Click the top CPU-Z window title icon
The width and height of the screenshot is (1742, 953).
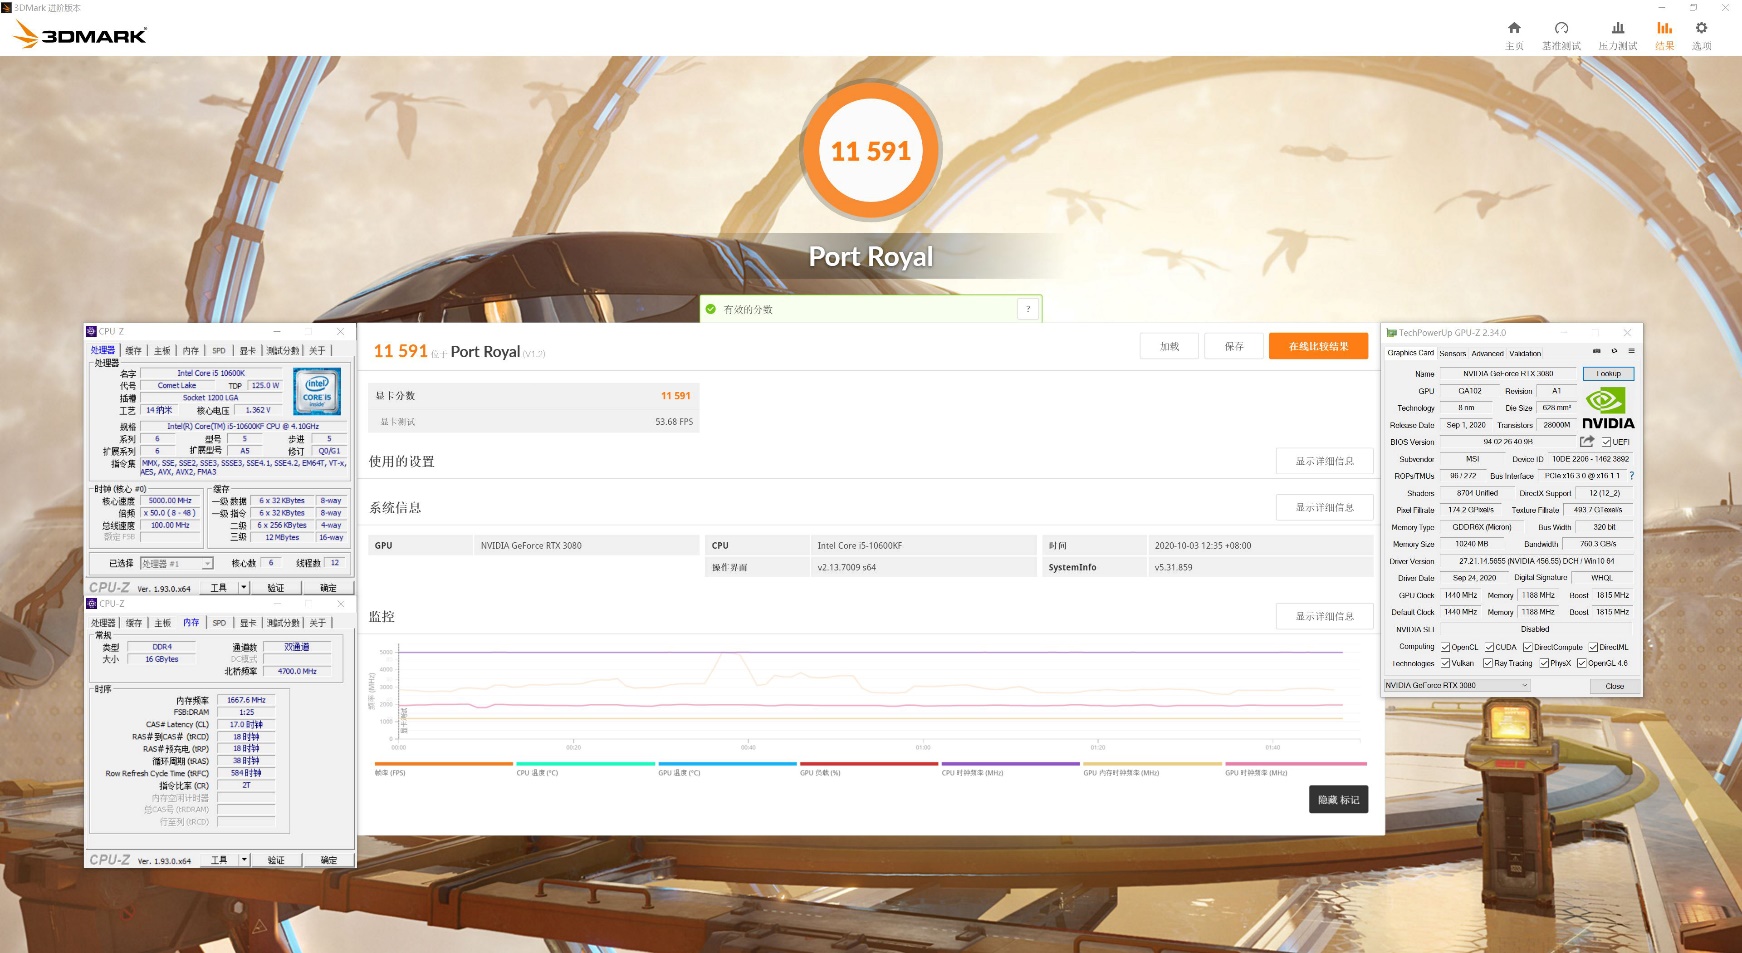click(92, 331)
